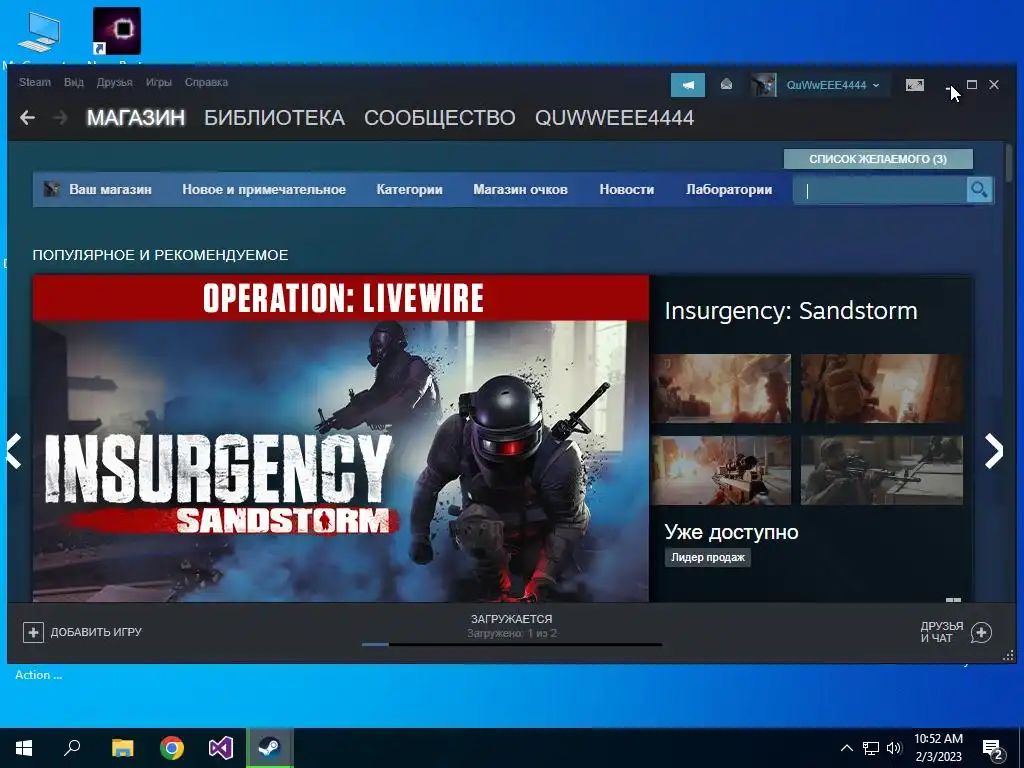This screenshot has width=1024, height=768.
Task: Open the Вид menu
Action: [x=74, y=82]
